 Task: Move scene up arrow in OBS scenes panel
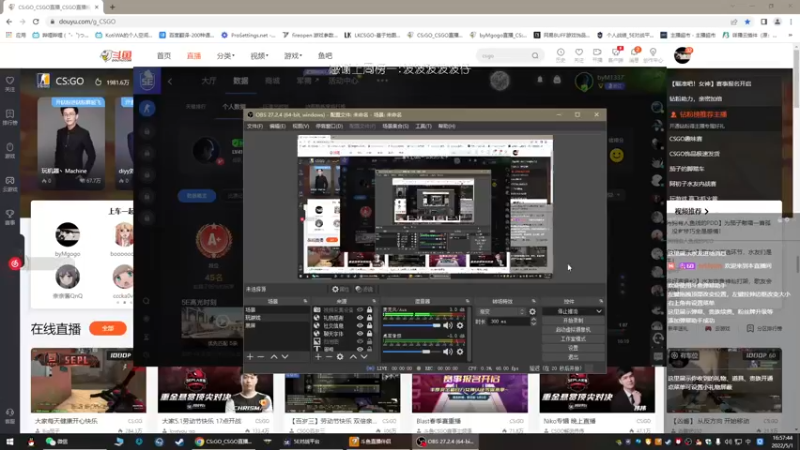tap(274, 357)
